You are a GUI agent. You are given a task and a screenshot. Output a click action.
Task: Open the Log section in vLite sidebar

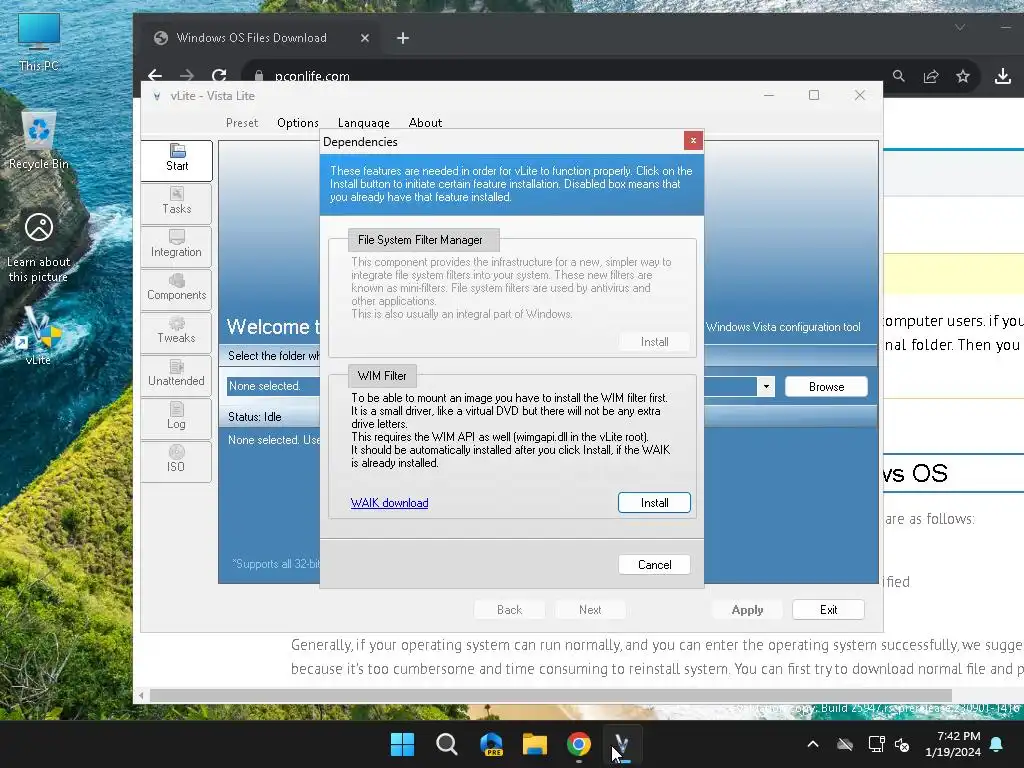176,419
